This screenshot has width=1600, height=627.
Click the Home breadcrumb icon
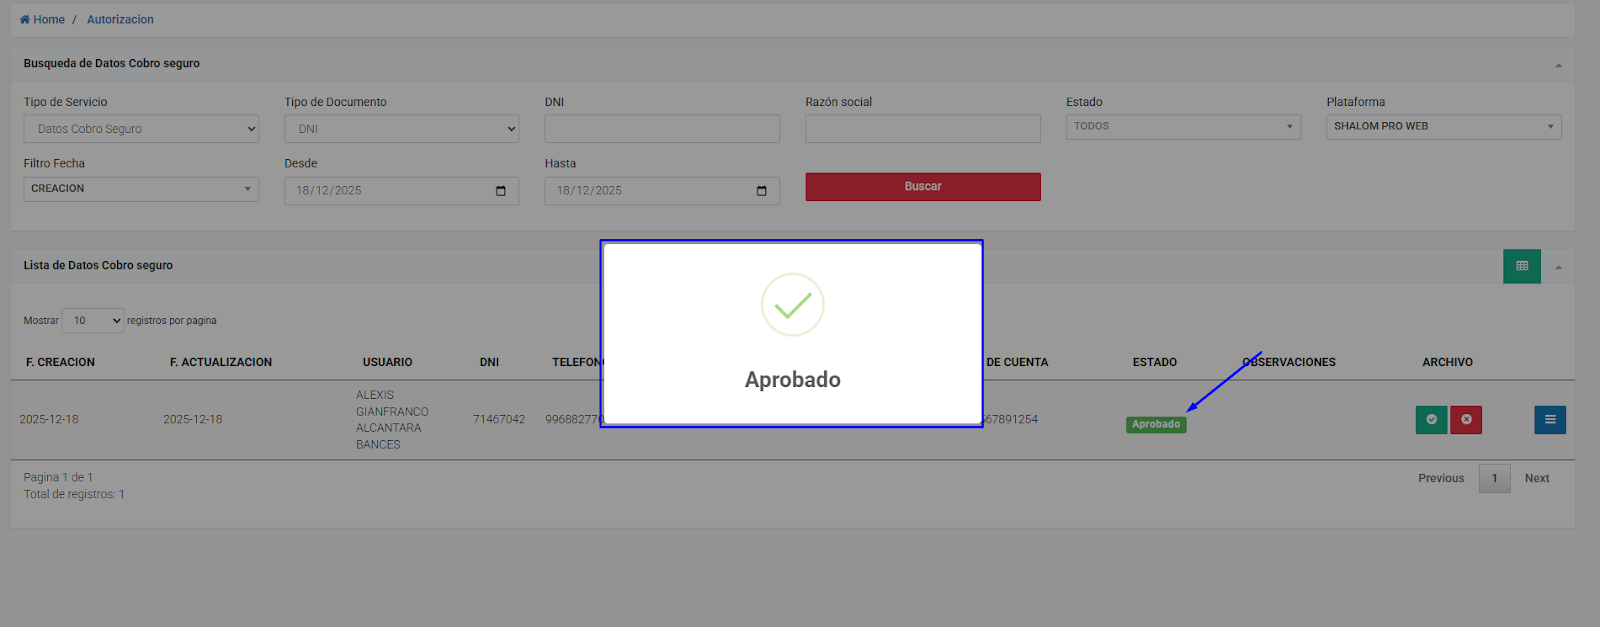point(25,20)
